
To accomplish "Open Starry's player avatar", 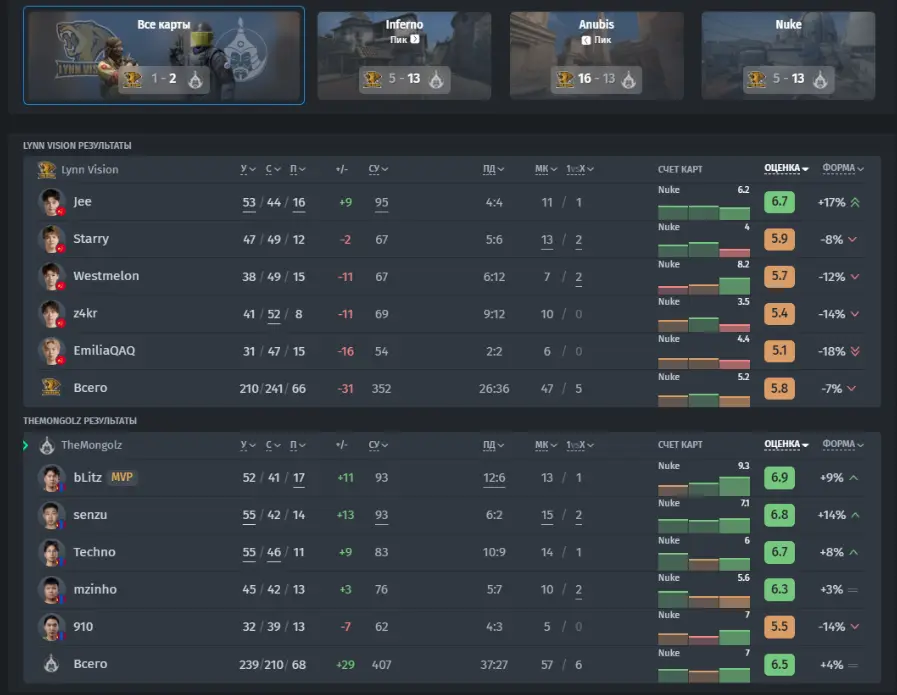I will click(51, 239).
